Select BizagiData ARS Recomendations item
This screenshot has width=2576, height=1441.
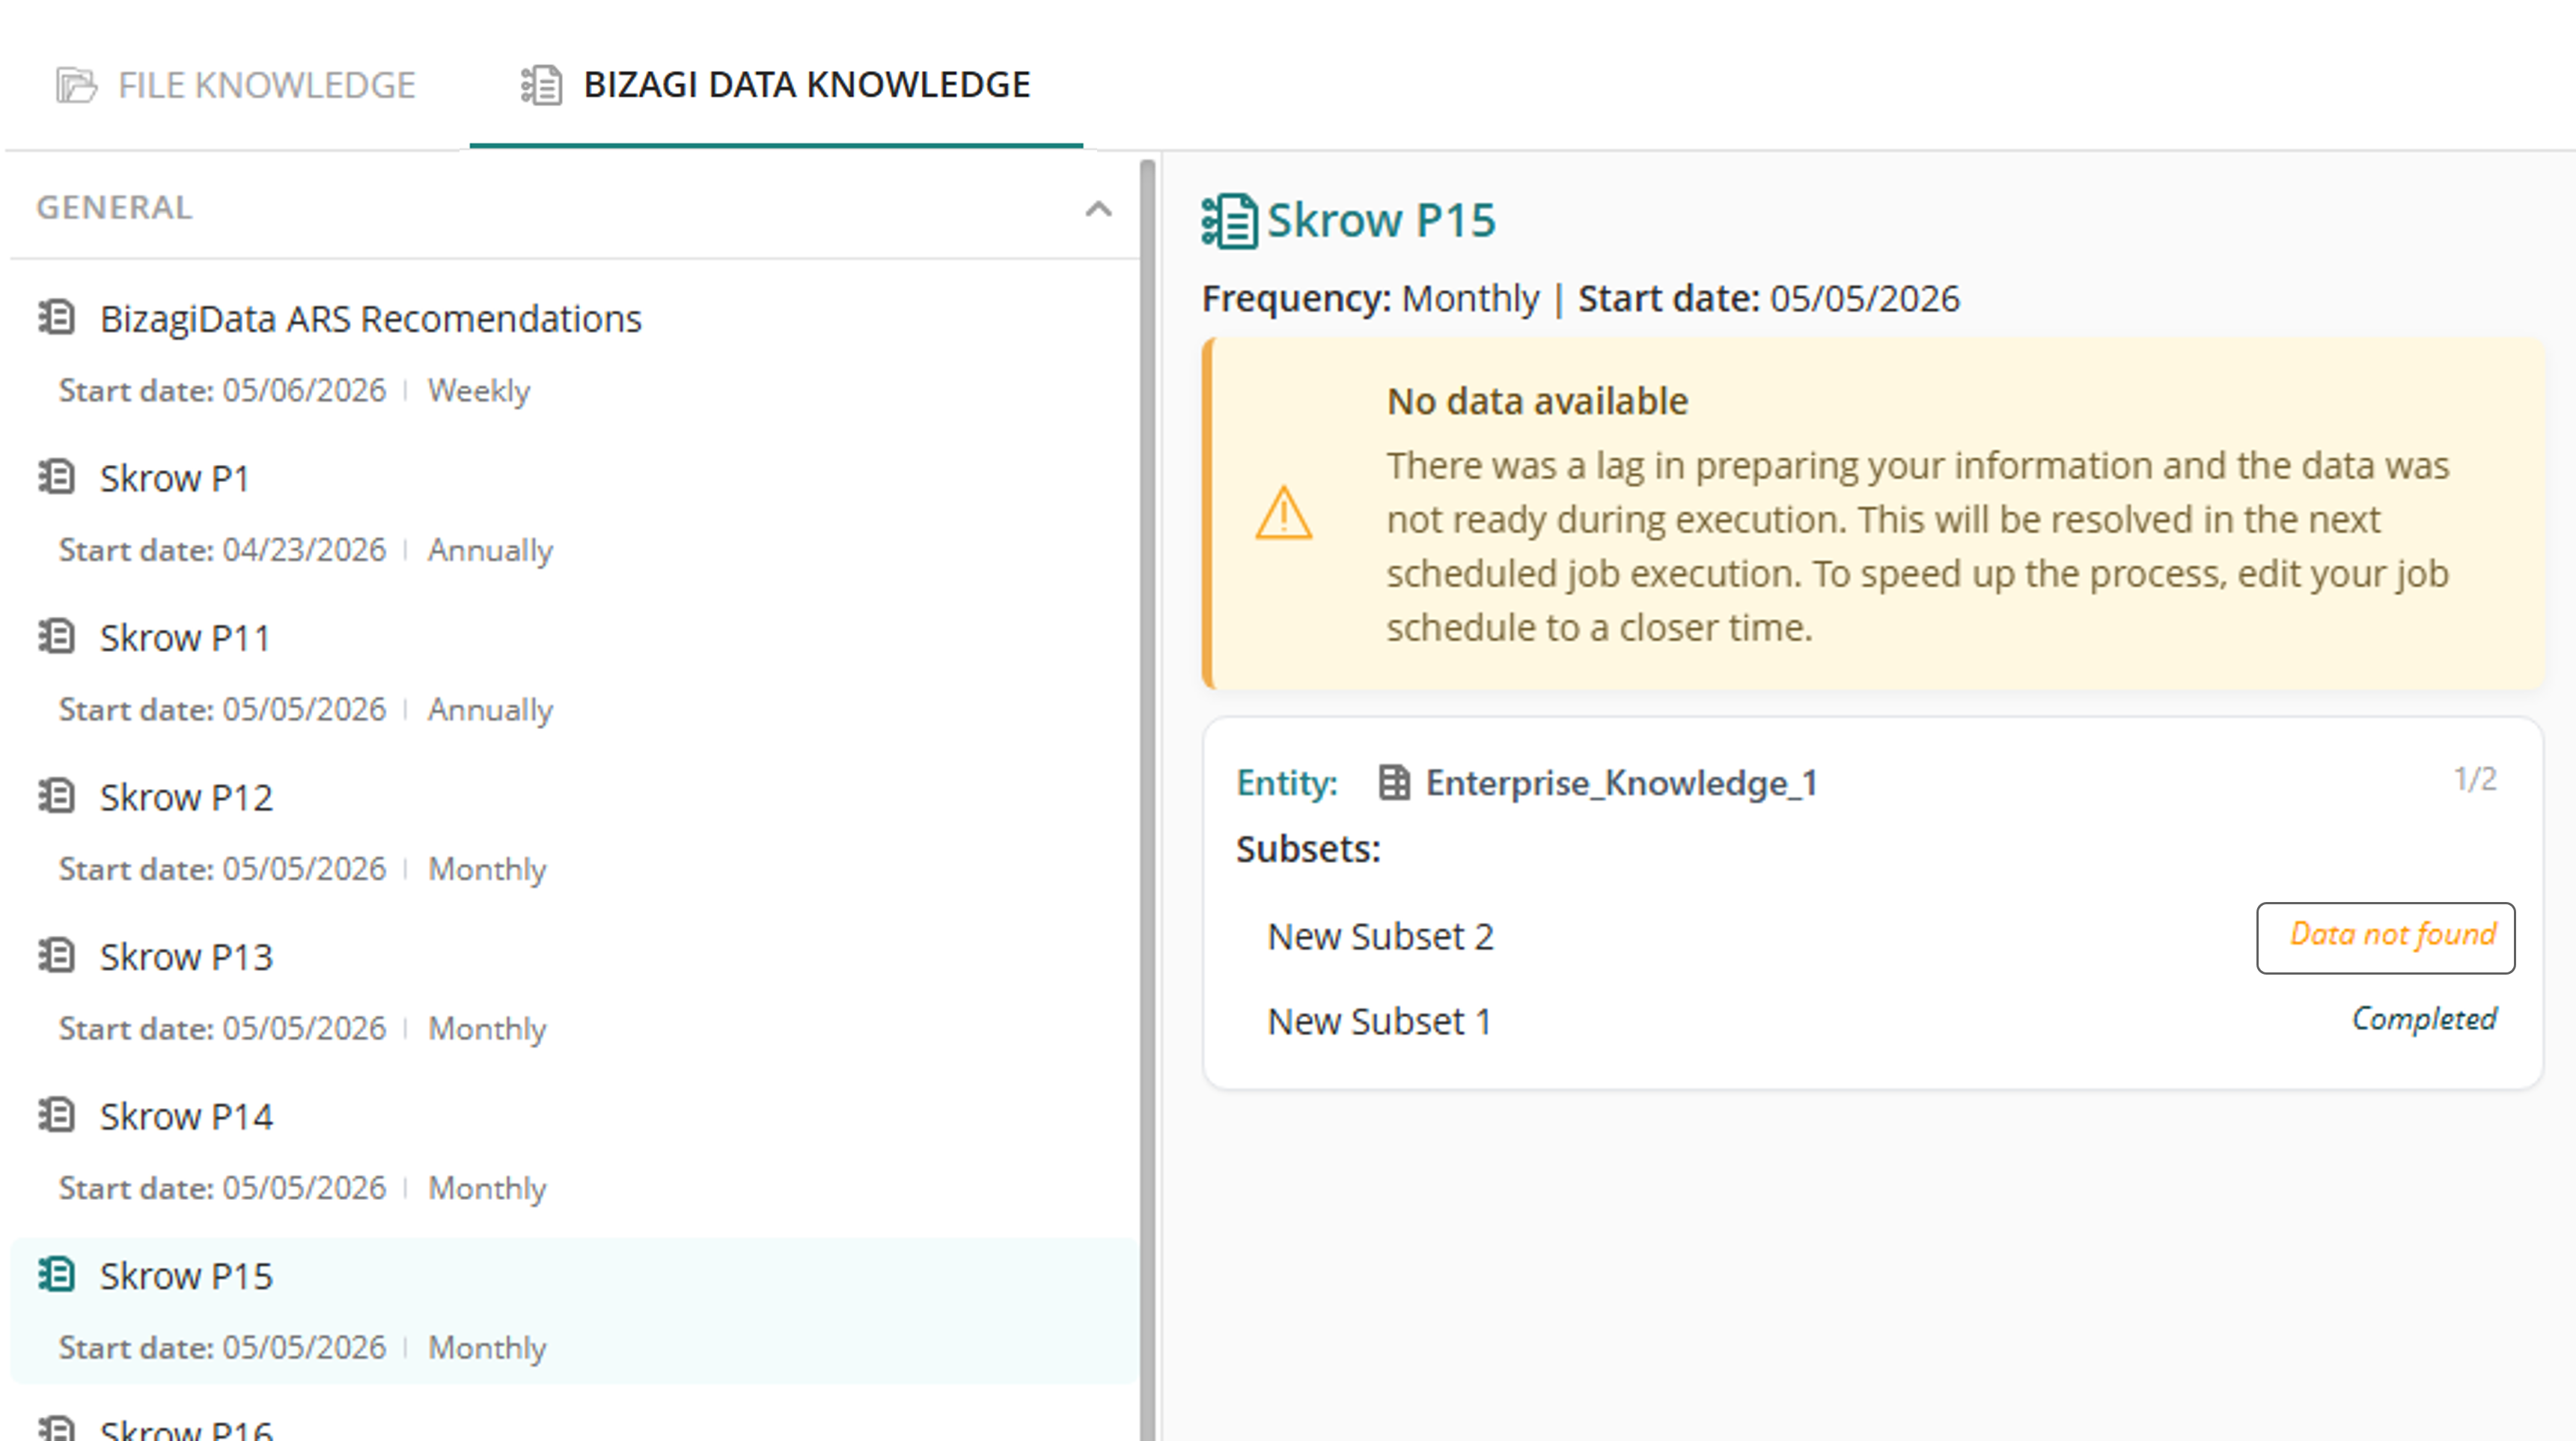[575, 353]
